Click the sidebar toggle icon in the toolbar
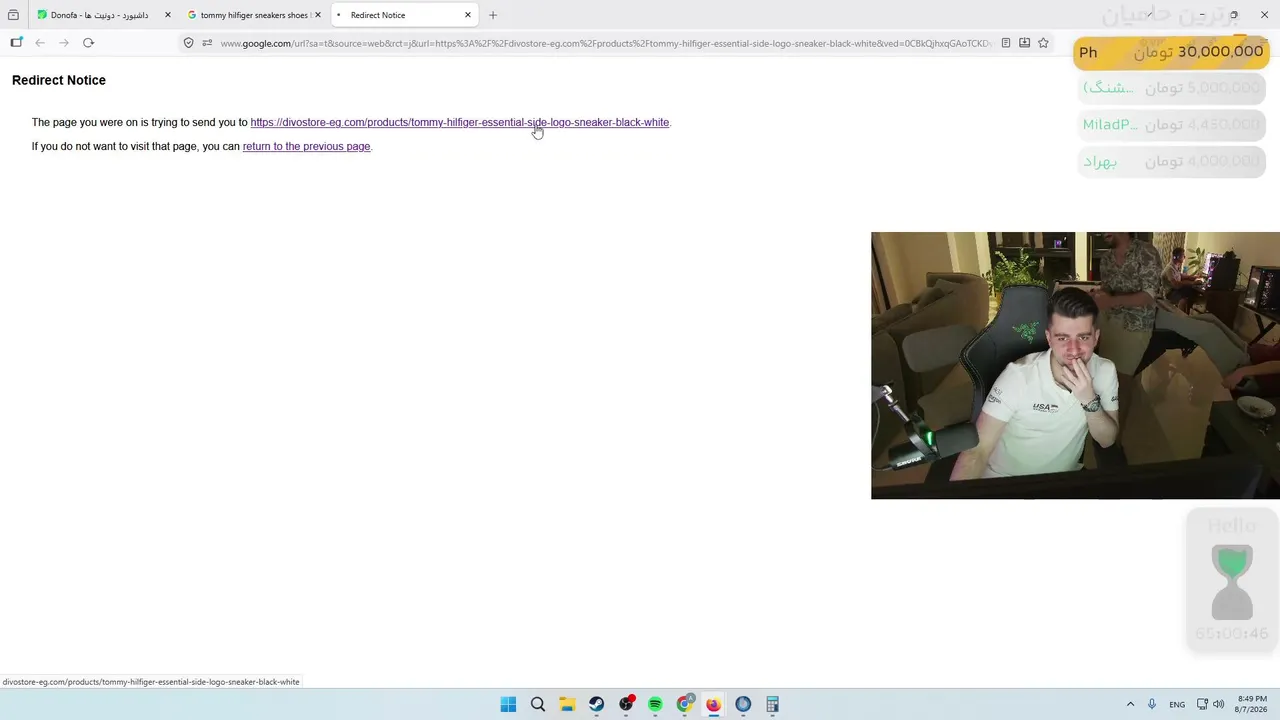This screenshot has height=720, width=1280. pos(16,43)
